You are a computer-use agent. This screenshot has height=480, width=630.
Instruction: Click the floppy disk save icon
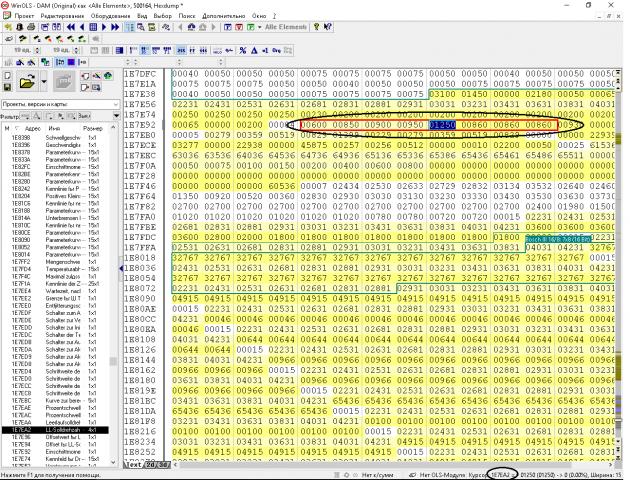[x=7, y=87]
